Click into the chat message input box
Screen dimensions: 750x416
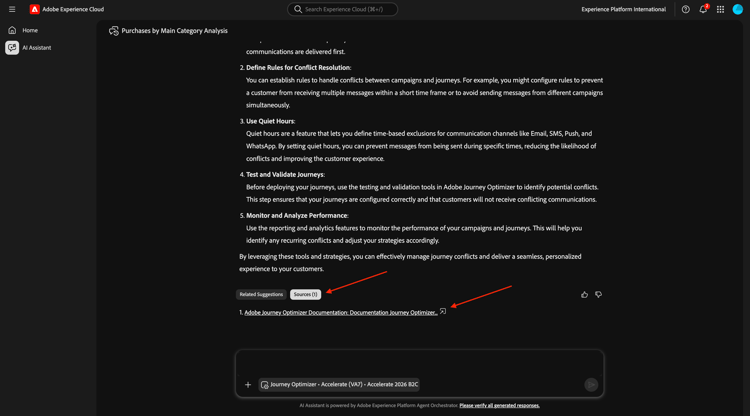coord(419,363)
